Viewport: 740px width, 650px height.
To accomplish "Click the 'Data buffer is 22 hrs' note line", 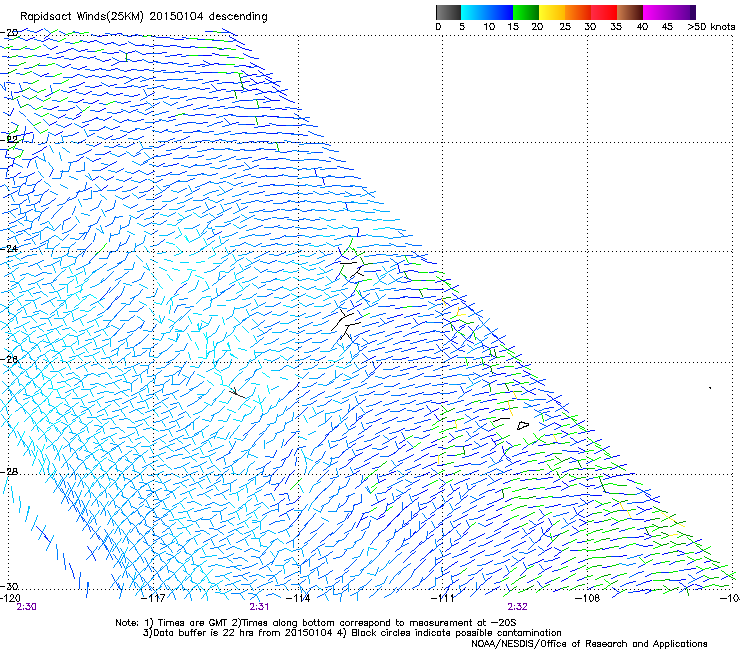I will tap(352, 633).
